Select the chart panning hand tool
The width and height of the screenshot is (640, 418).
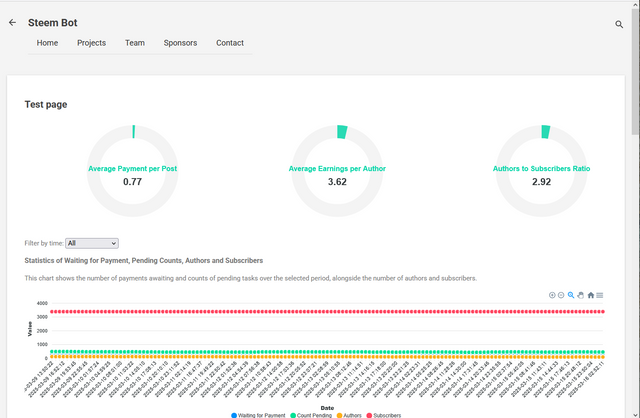pyautogui.click(x=580, y=295)
